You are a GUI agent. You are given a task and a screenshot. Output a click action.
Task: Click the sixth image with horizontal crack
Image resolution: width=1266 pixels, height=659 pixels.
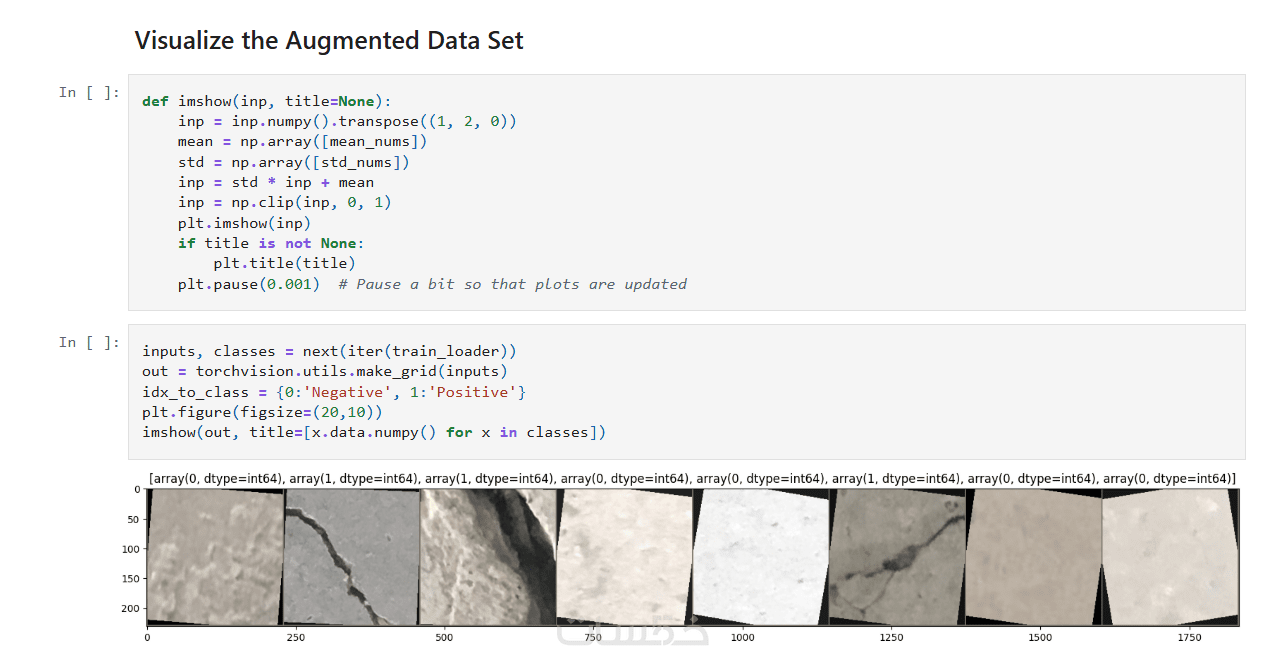tap(897, 558)
